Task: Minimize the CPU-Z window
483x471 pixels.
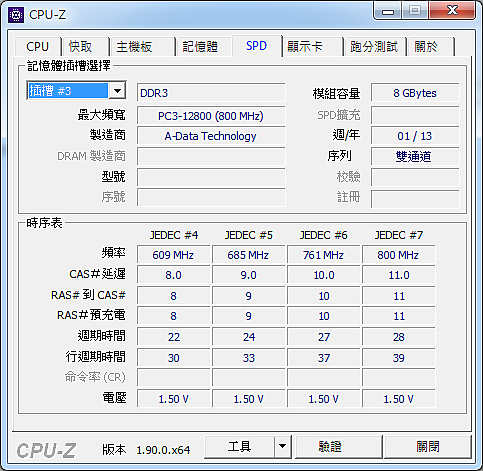Action: (x=388, y=11)
